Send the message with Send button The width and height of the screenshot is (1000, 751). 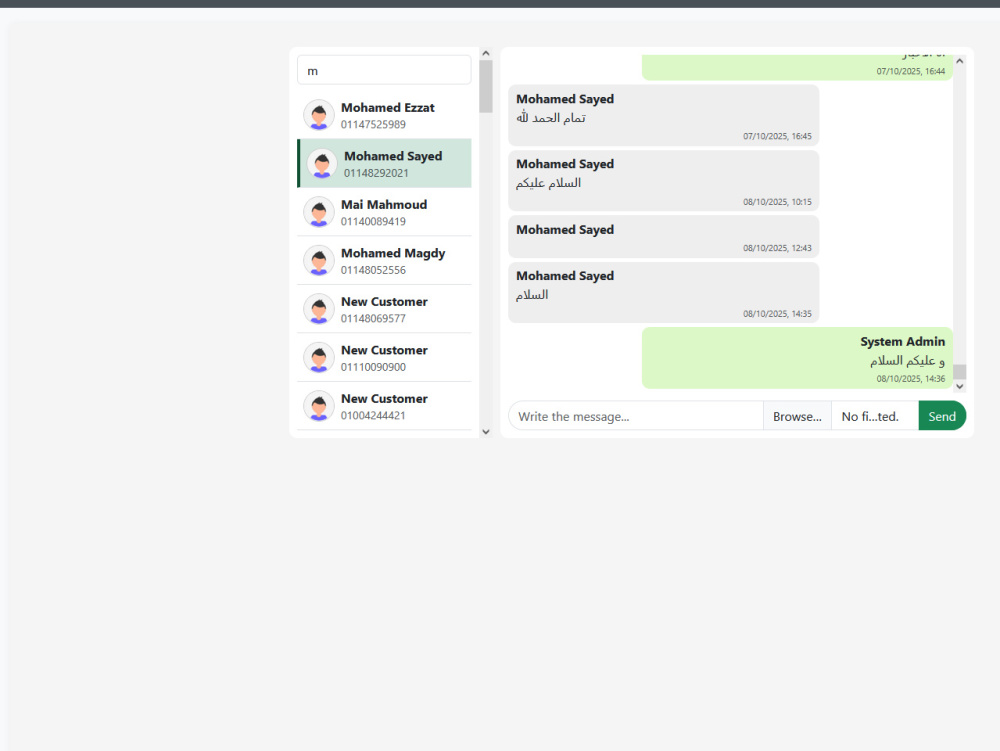tap(942, 416)
